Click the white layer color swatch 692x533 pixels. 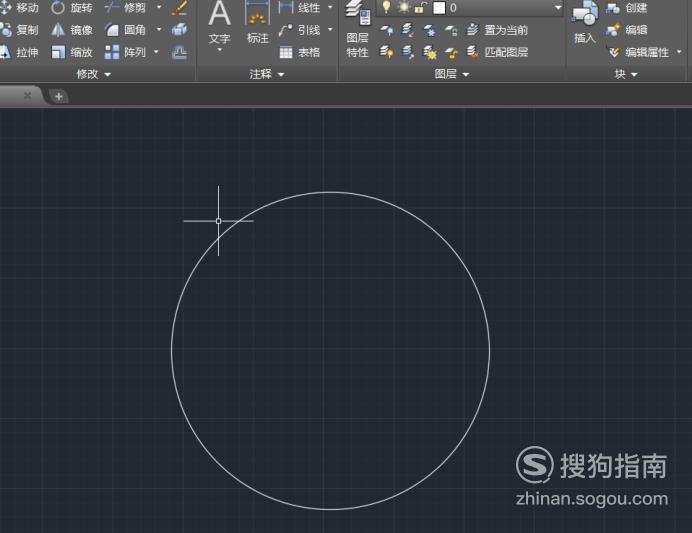pos(439,8)
